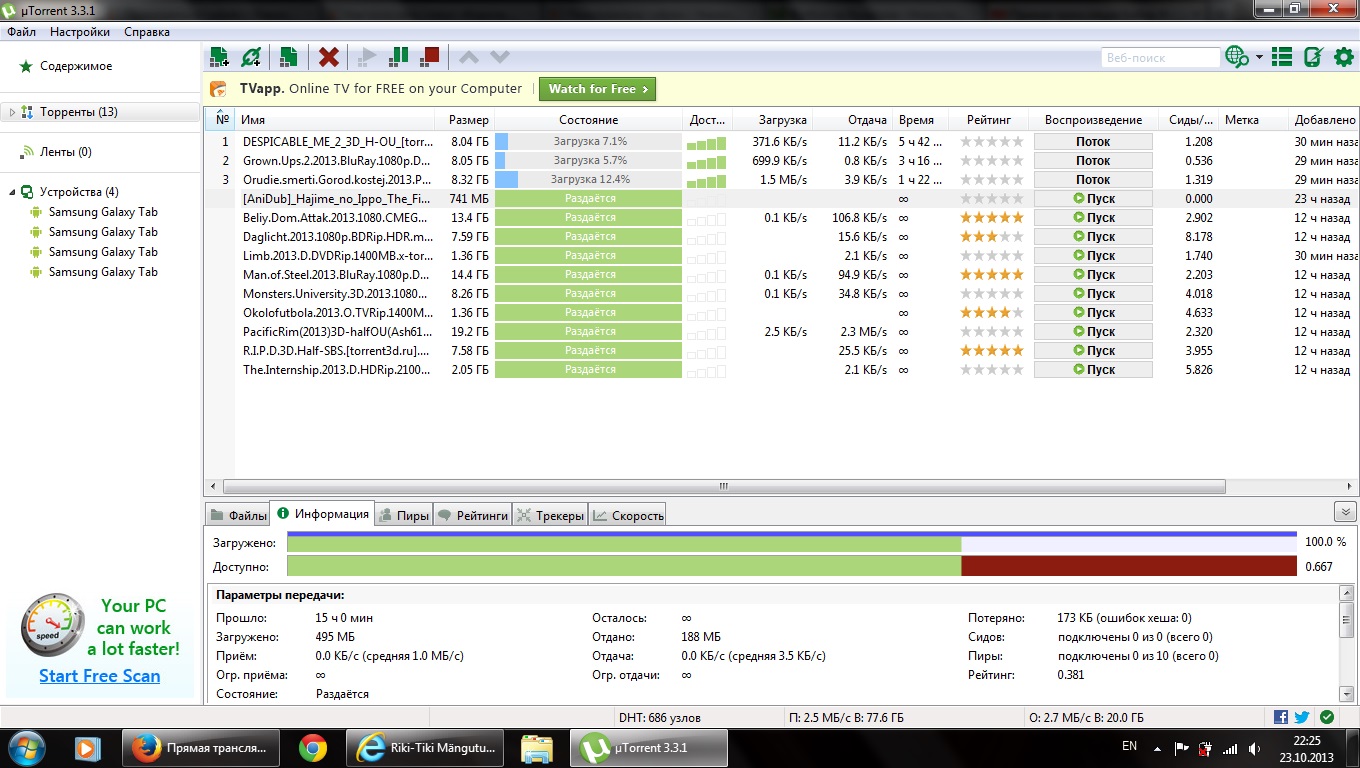Viewport: 1360px width, 768px height.
Task: Sort the list by the Размер column header
Action: pyautogui.click(x=464, y=120)
